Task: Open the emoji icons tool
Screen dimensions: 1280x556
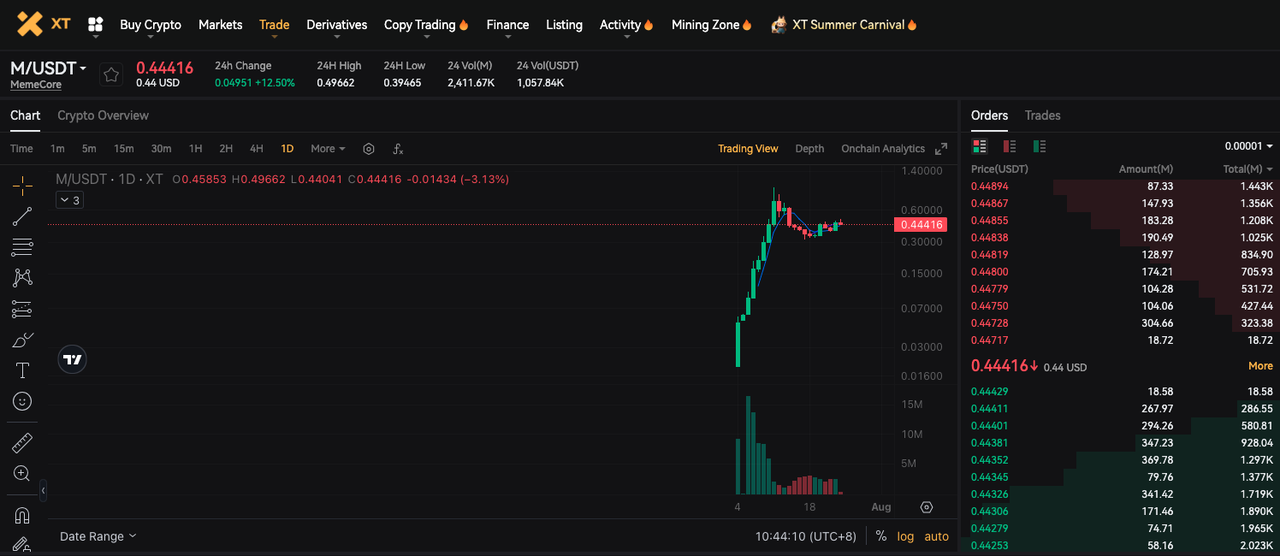Action: pyautogui.click(x=22, y=401)
